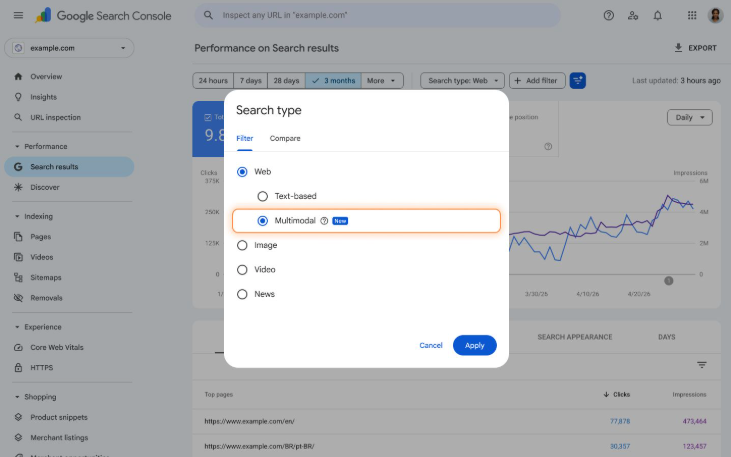731x457 pixels.
Task: Select the News search type radio
Action: (242, 294)
